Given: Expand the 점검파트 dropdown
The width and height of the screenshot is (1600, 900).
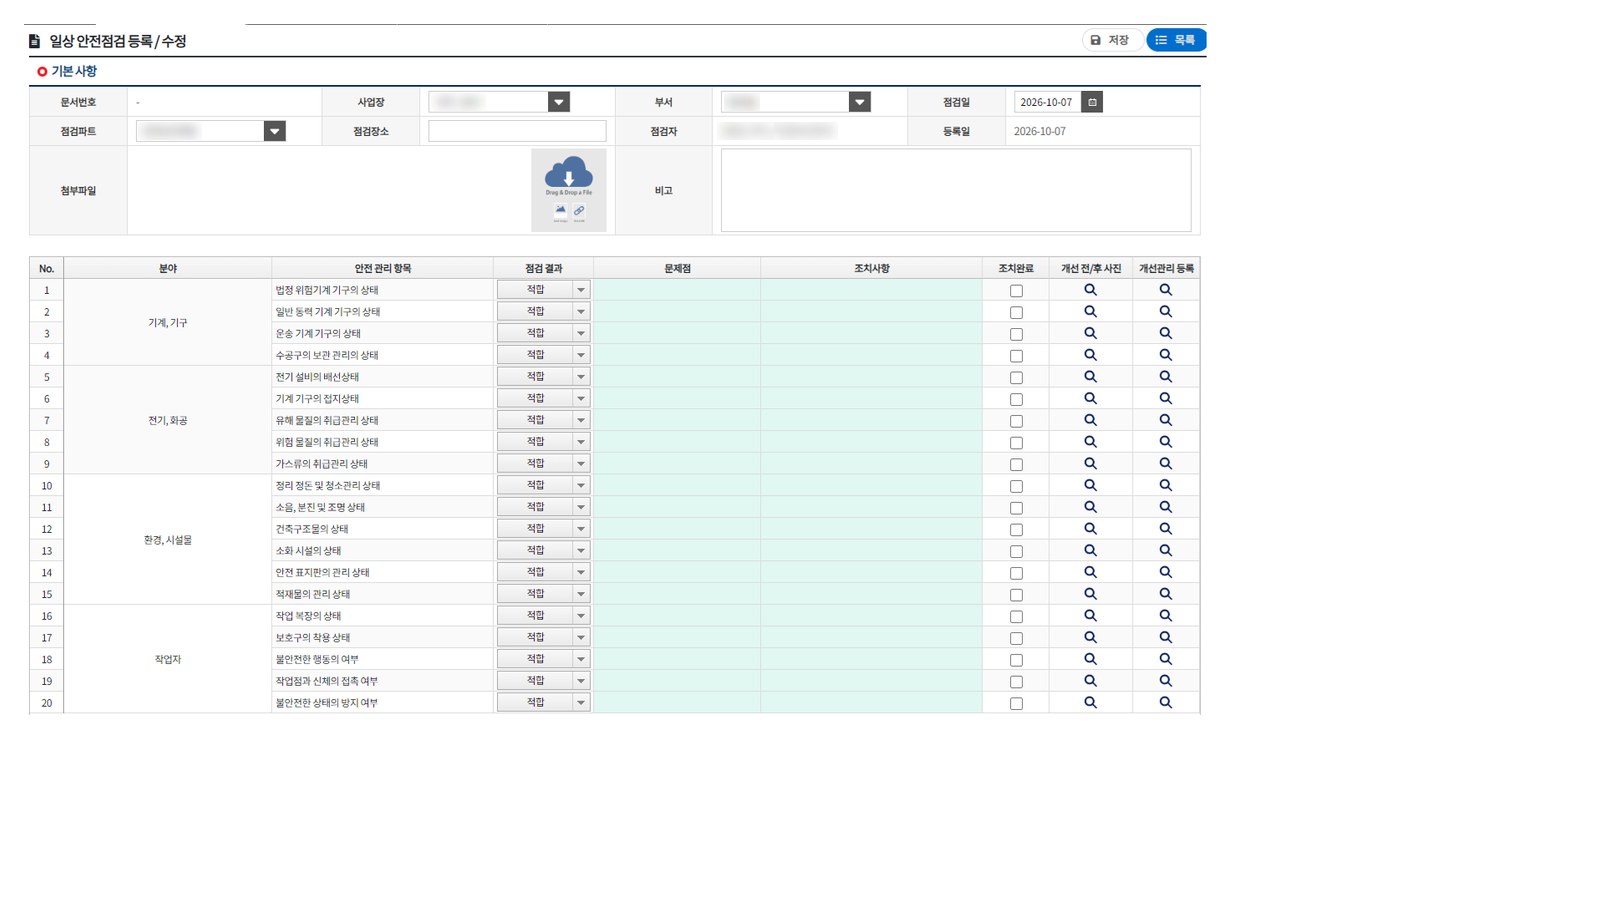Looking at the screenshot, I should coord(211,131).
